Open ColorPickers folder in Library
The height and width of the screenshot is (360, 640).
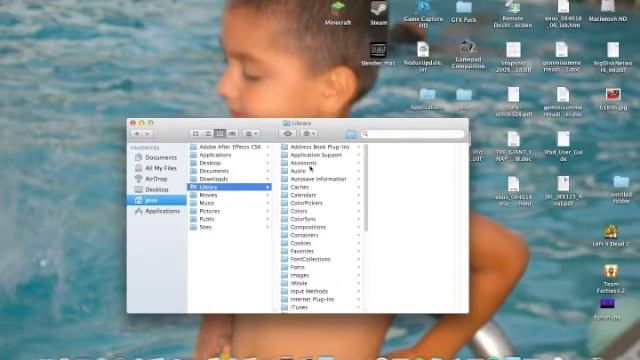(321, 203)
